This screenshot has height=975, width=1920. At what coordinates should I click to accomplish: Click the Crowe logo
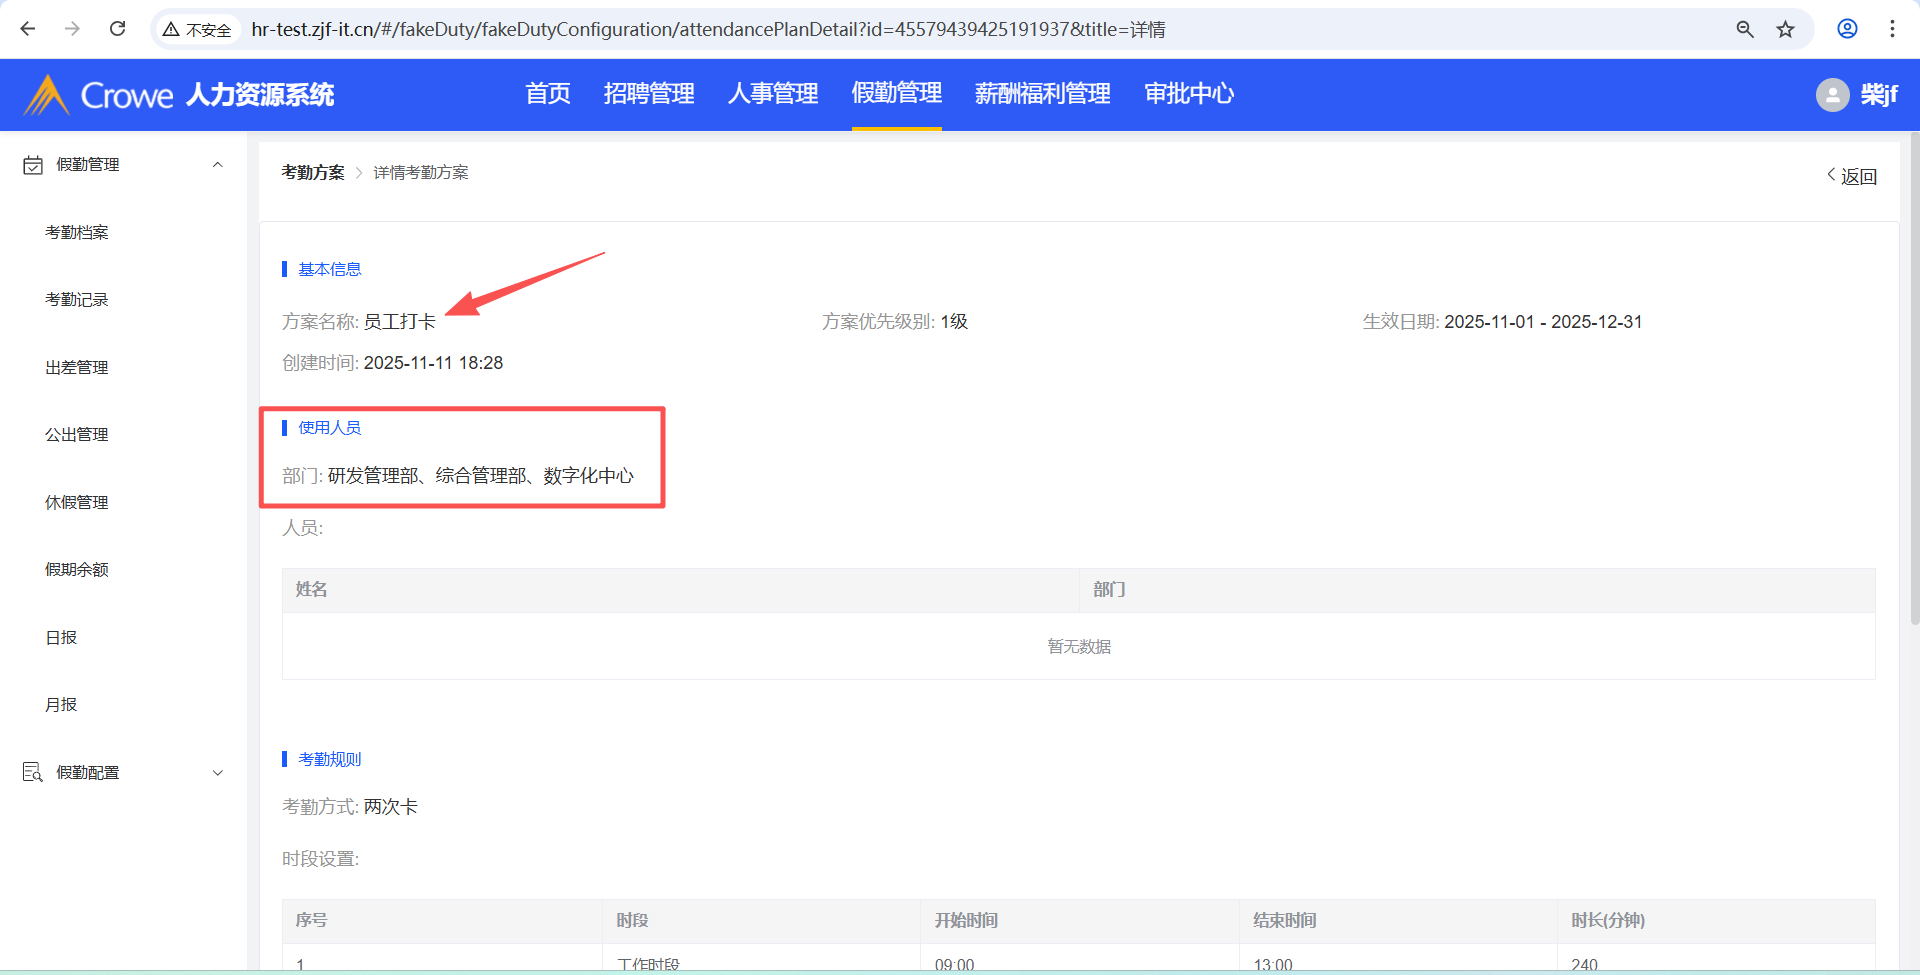98,95
